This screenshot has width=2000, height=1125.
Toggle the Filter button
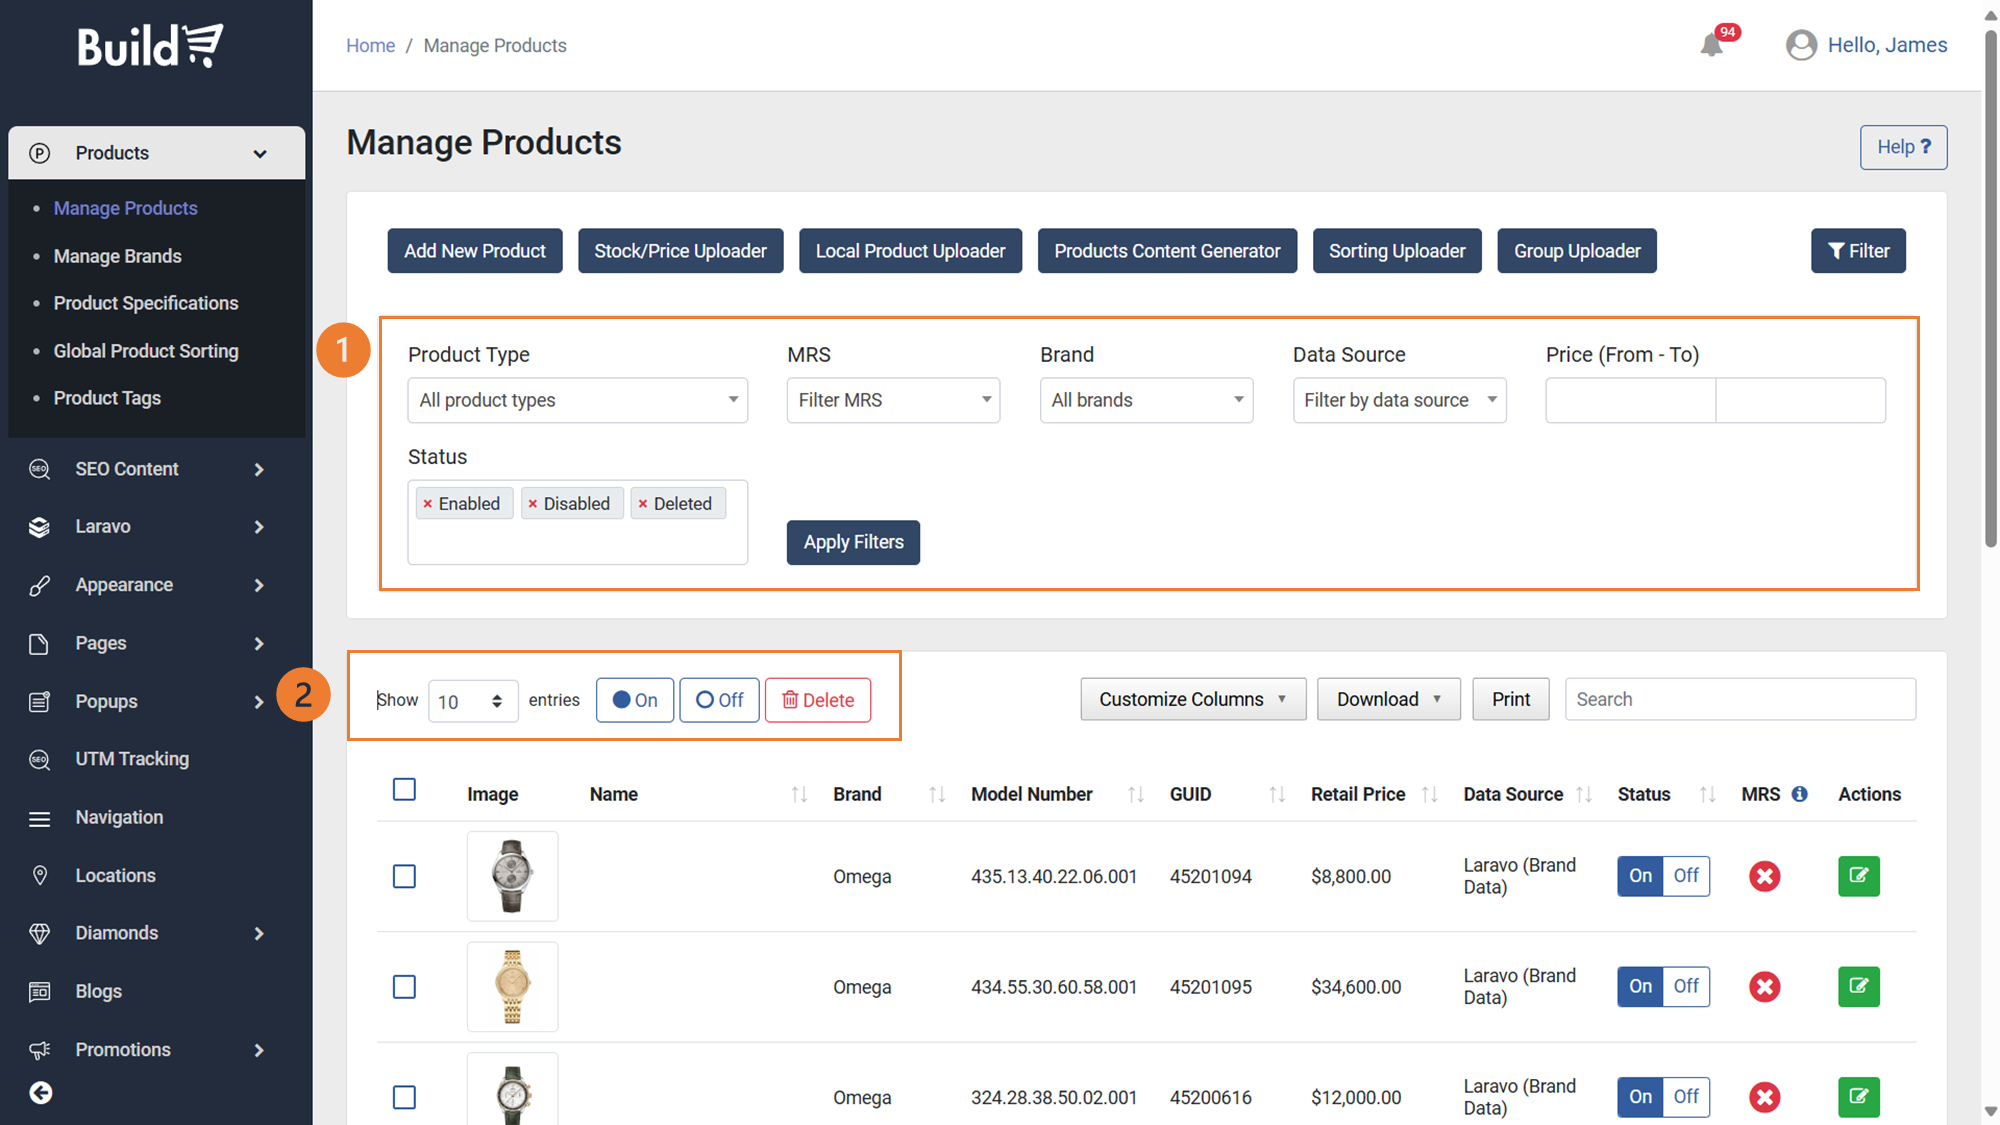[1858, 251]
